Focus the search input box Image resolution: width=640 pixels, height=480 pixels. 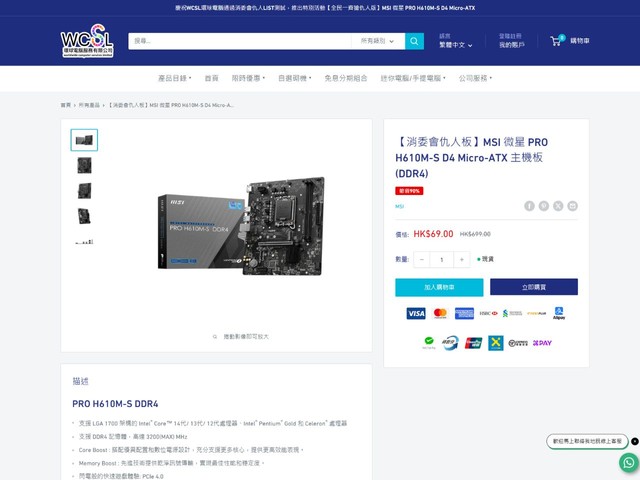point(240,41)
